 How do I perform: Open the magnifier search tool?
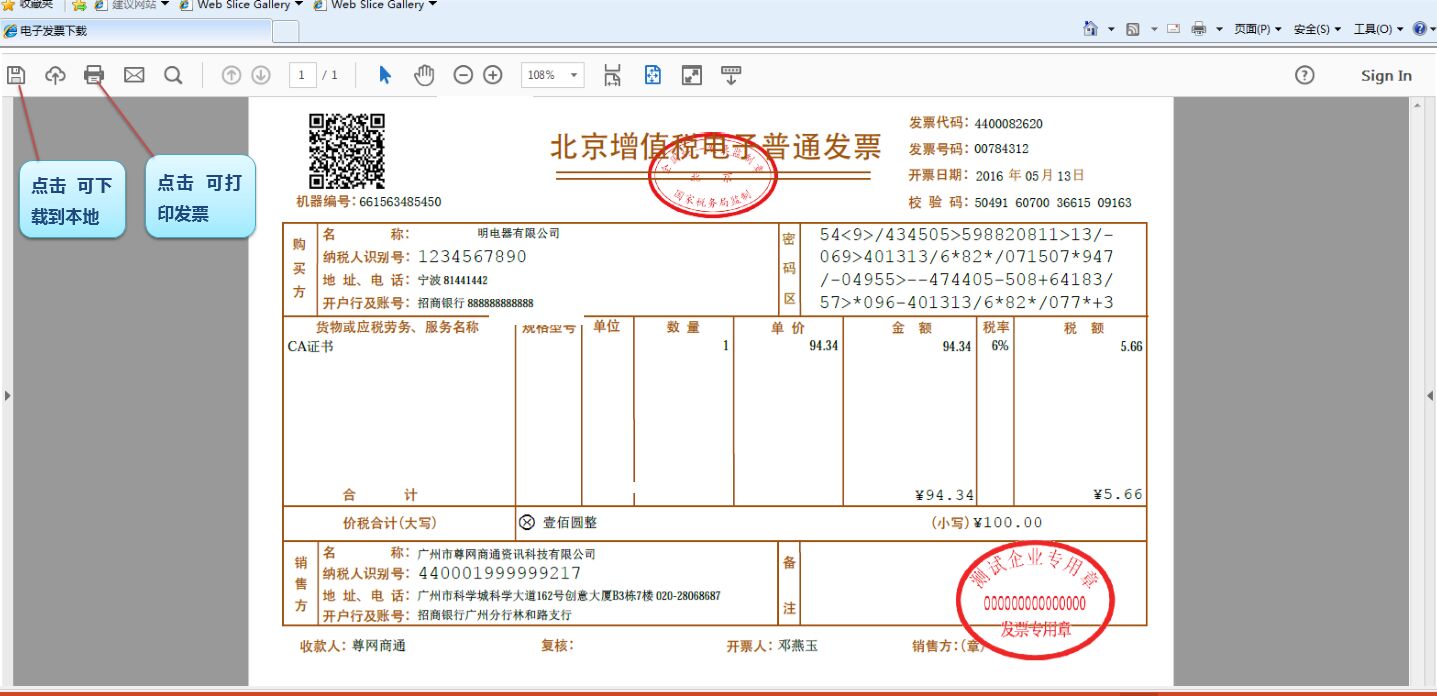click(x=173, y=75)
